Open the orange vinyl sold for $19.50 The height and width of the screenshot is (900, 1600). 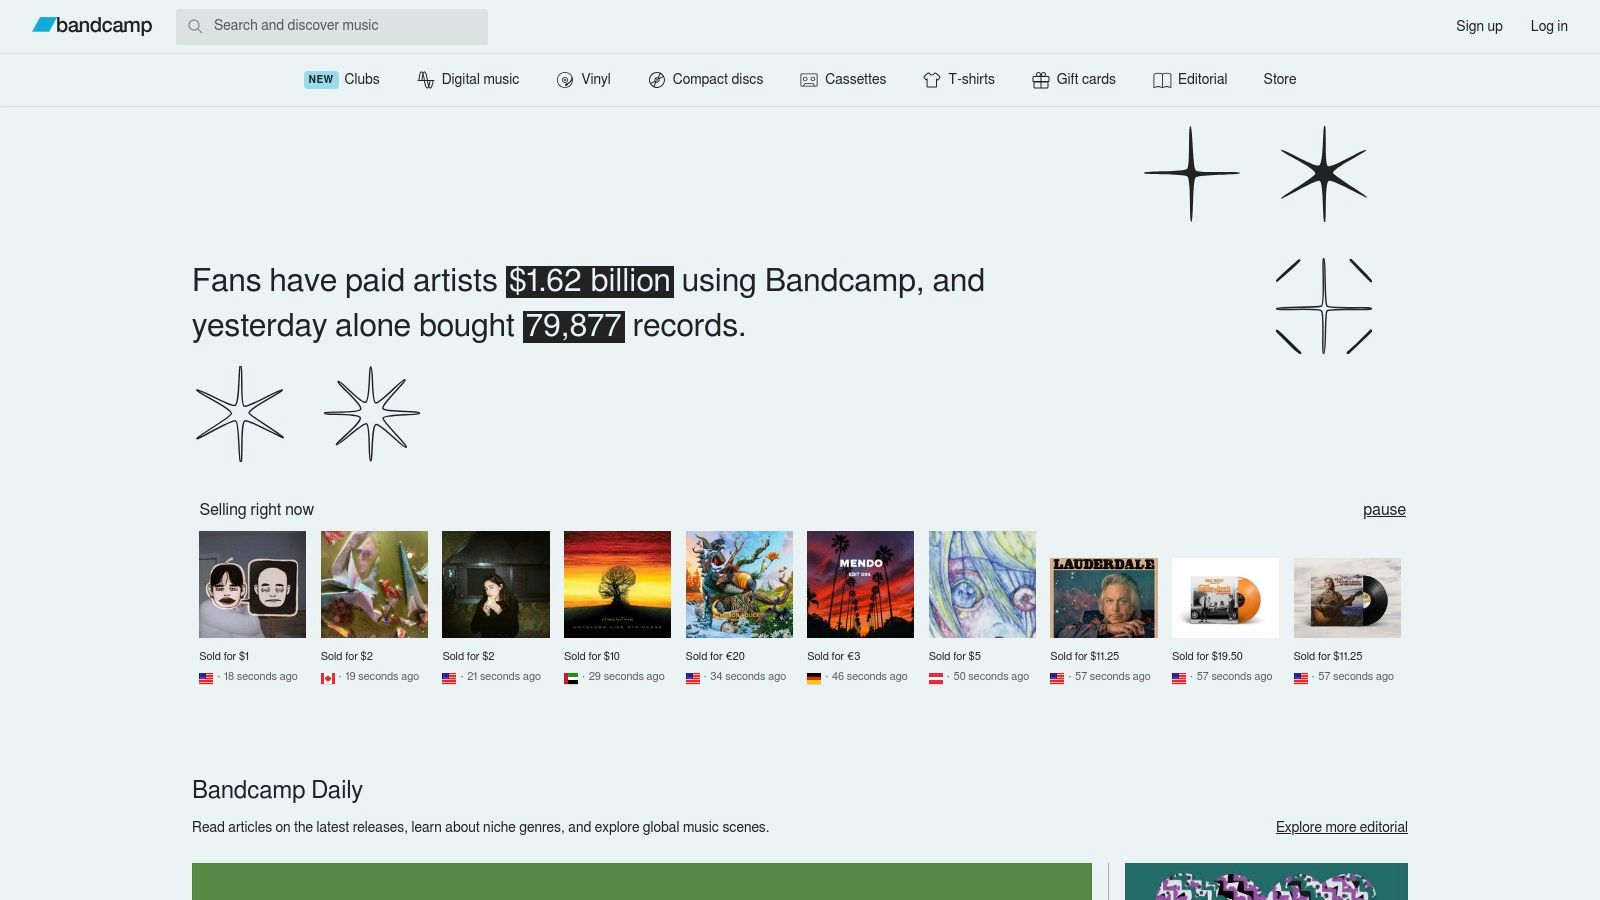point(1225,598)
